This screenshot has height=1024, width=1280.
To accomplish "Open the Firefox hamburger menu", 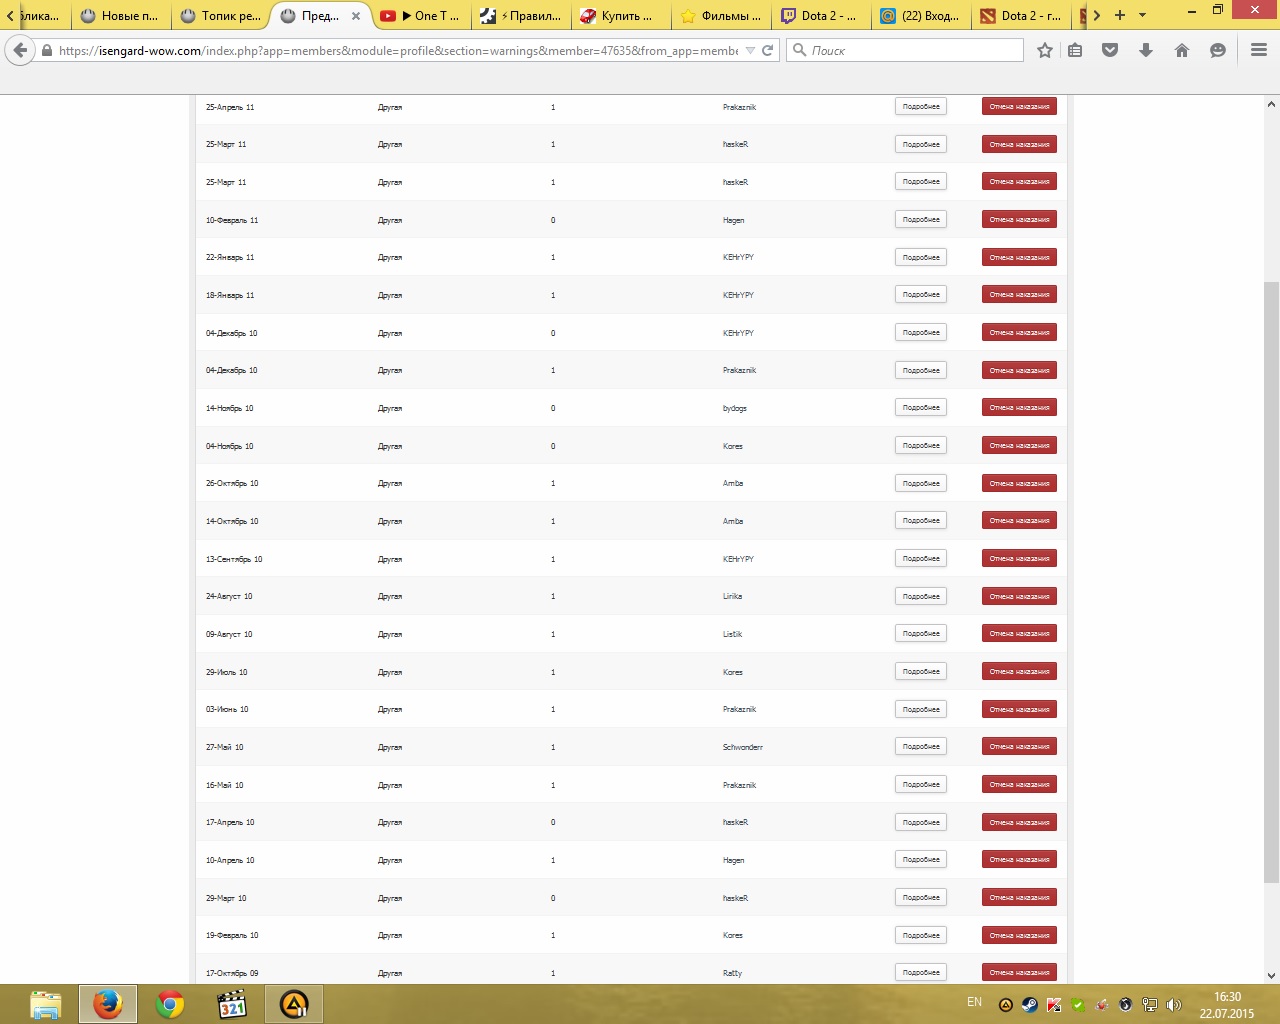I will (x=1259, y=50).
